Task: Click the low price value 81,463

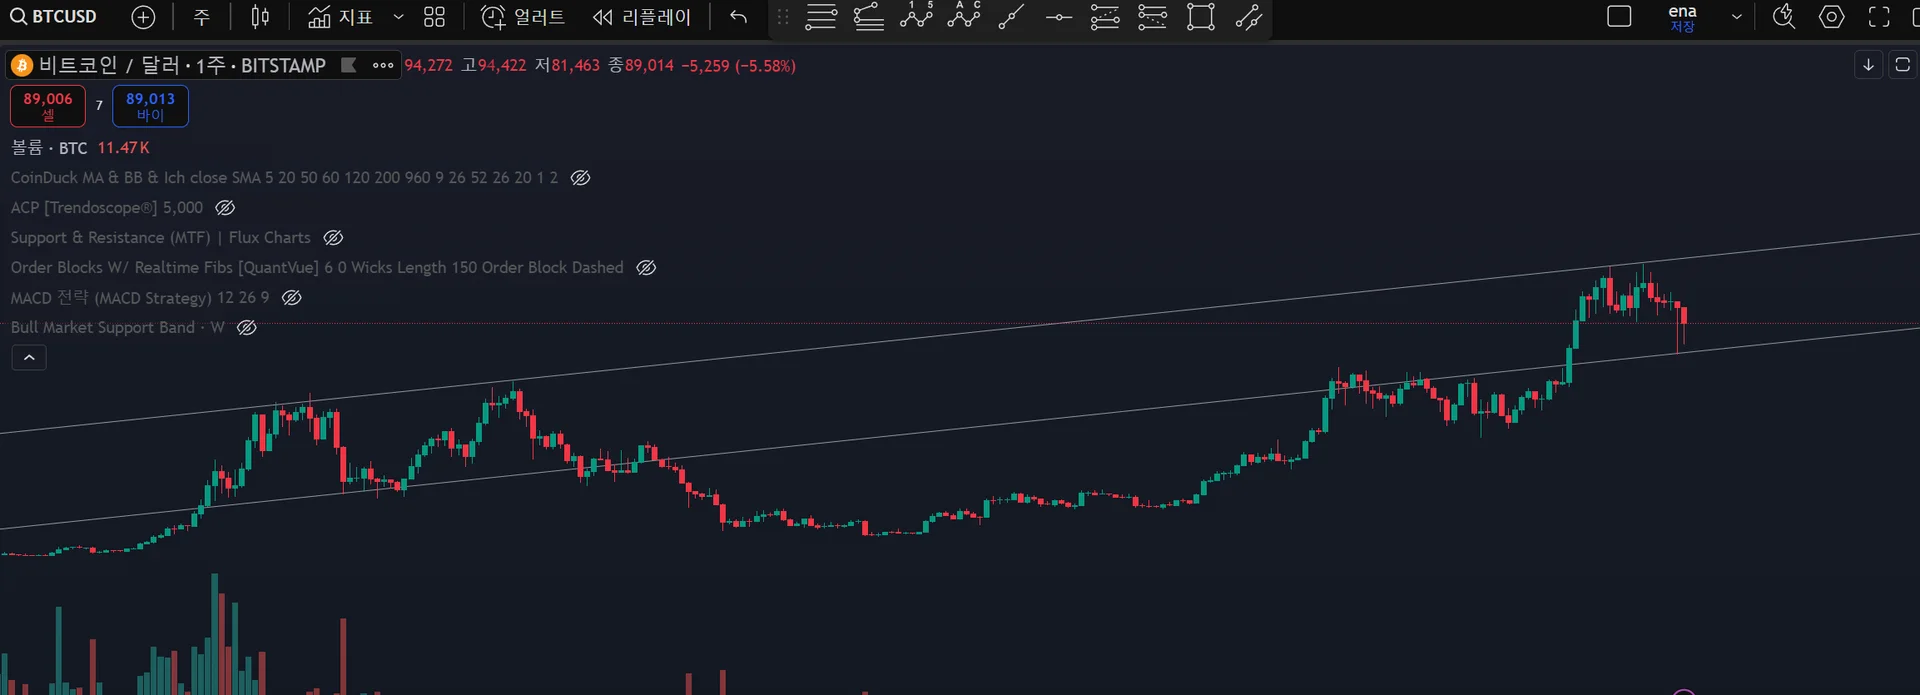Action: [575, 65]
